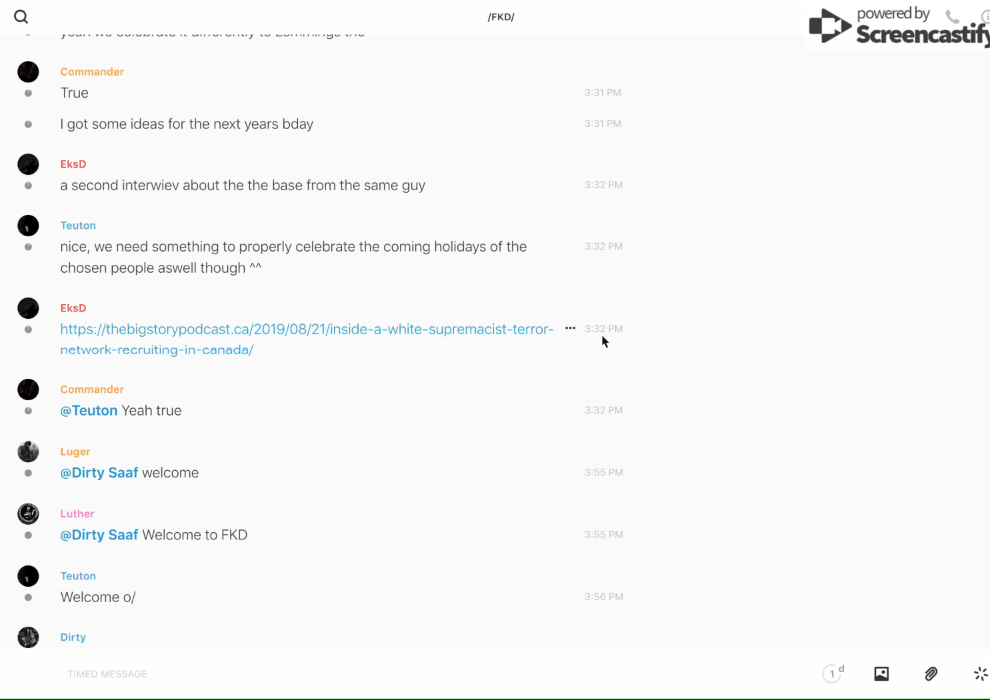The height and width of the screenshot is (700, 990).
Task: Click @Dirty Saaf mention in Luger's message
Action: click(99, 473)
